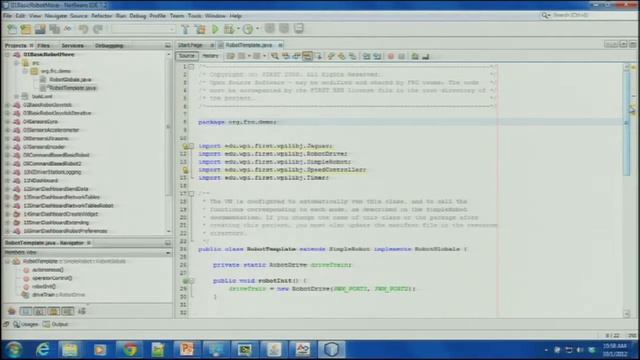This screenshot has height=360, width=640.
Task: Click the Profile Project clock icon
Action: (248, 29)
